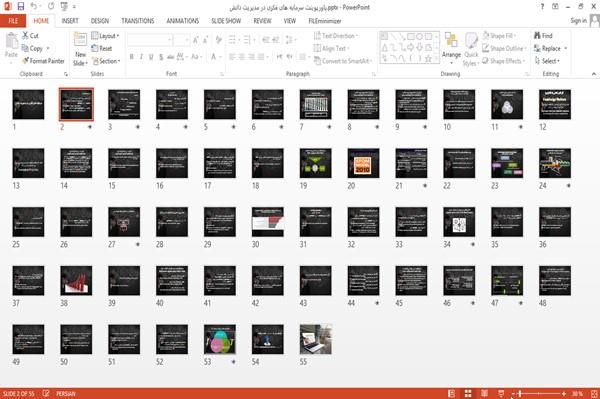Click Increase Font Size icon

(x=196, y=40)
